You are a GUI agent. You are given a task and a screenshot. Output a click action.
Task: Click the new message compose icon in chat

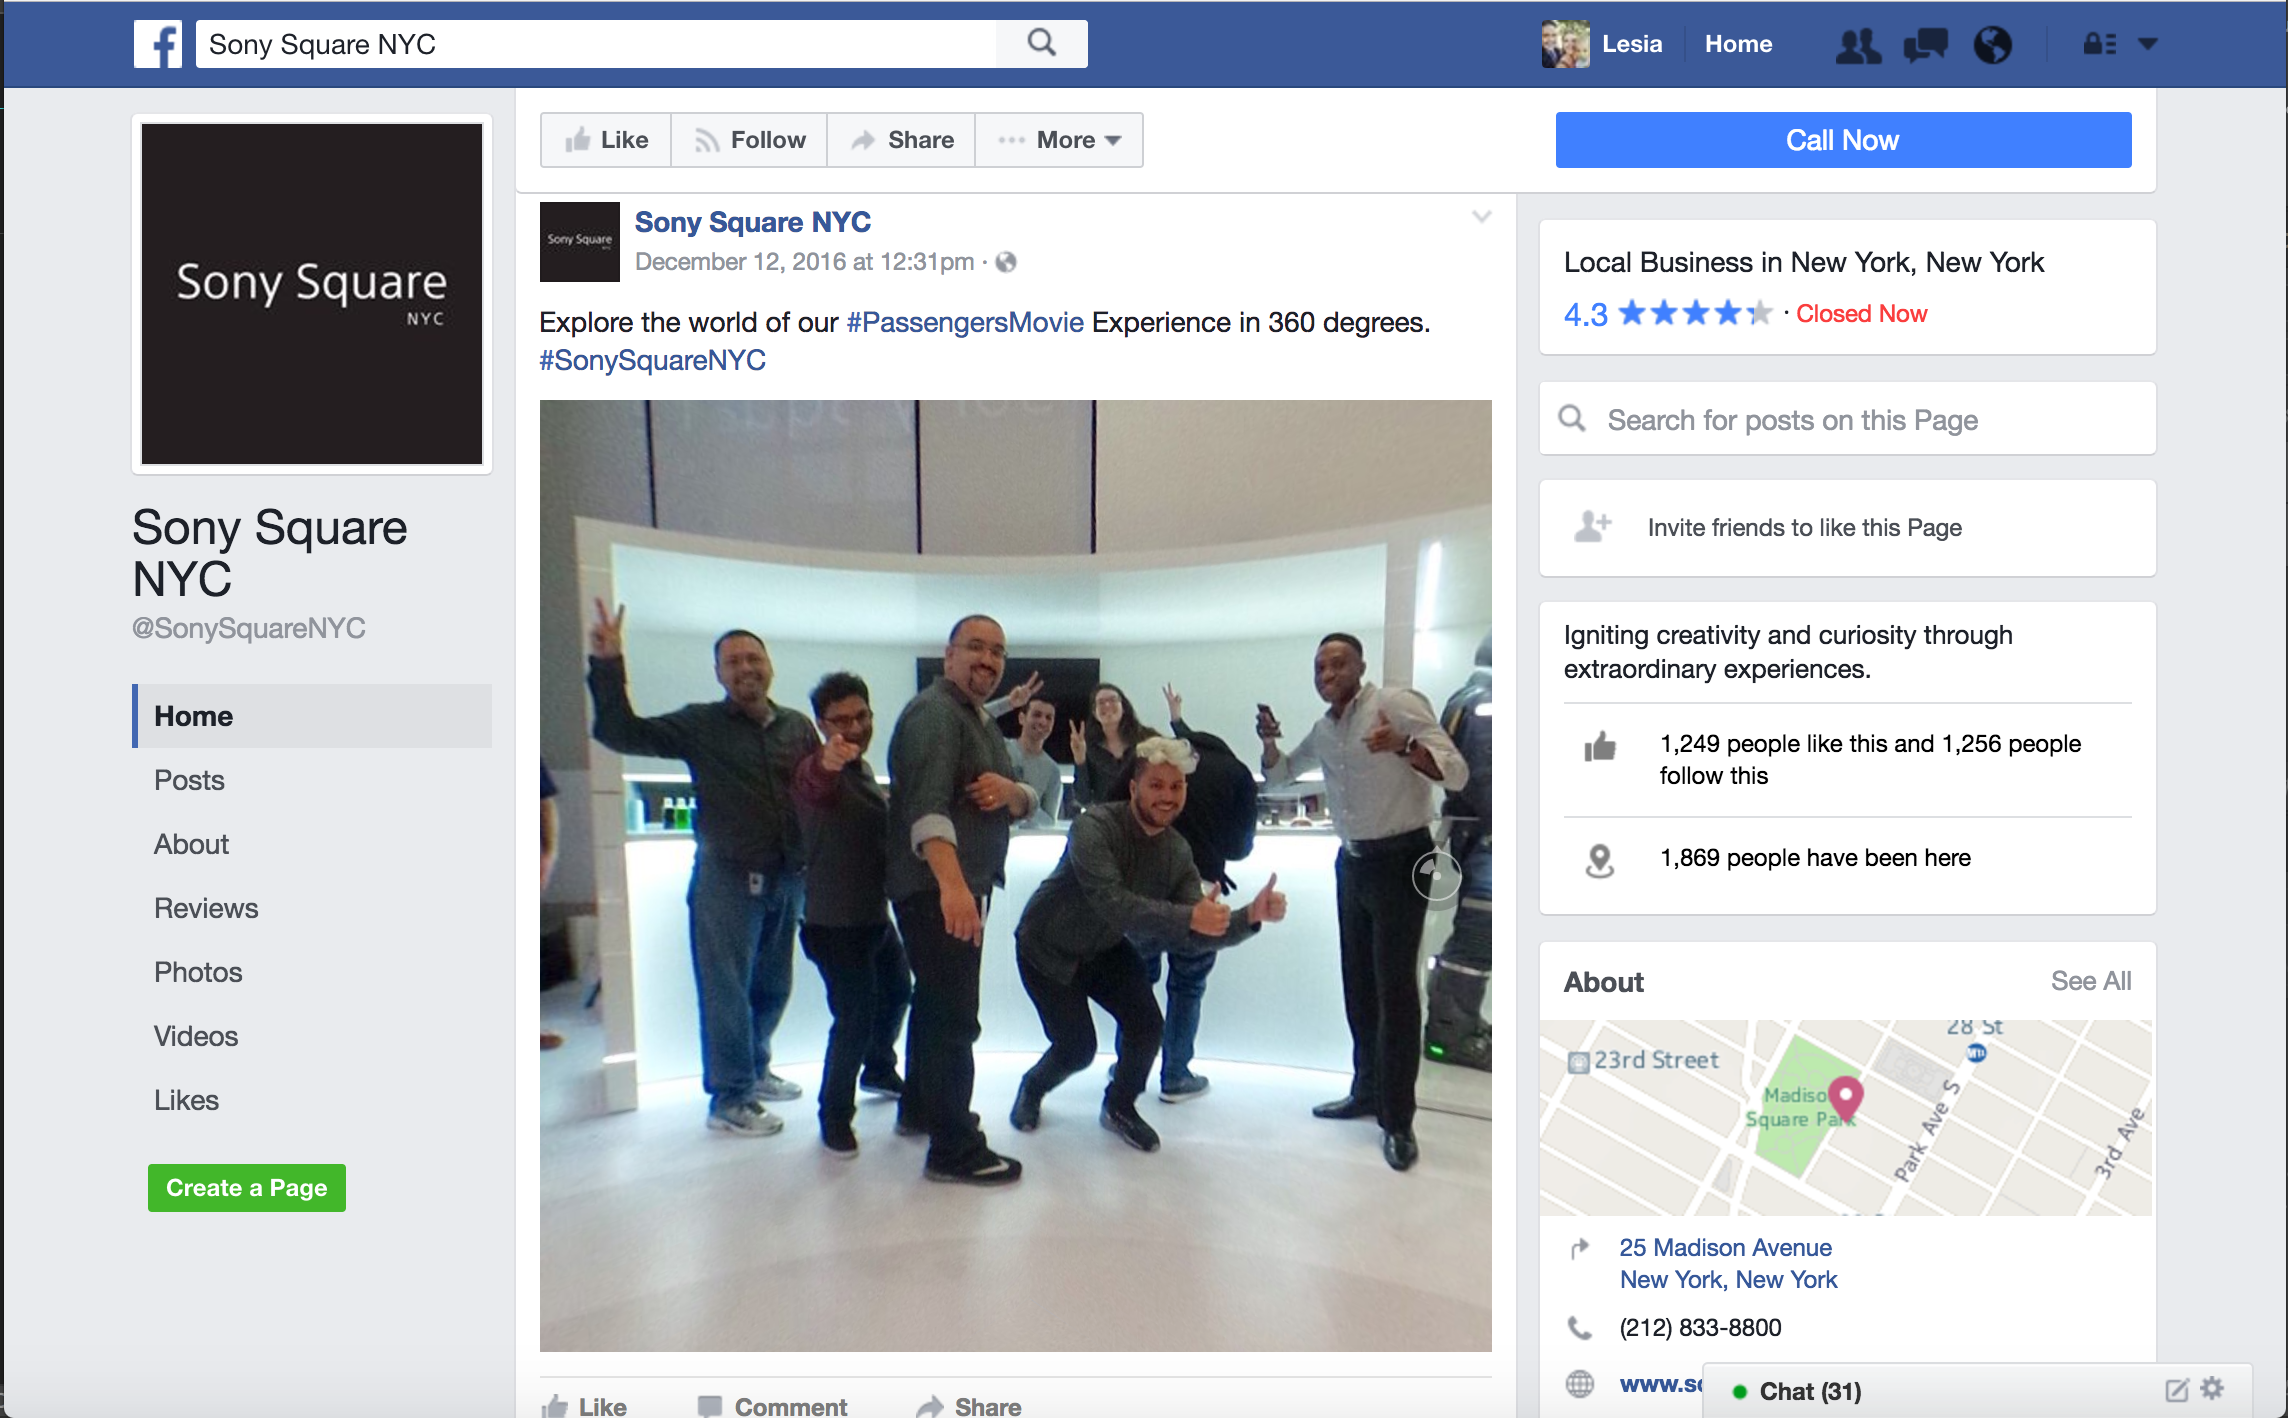(x=2177, y=1390)
